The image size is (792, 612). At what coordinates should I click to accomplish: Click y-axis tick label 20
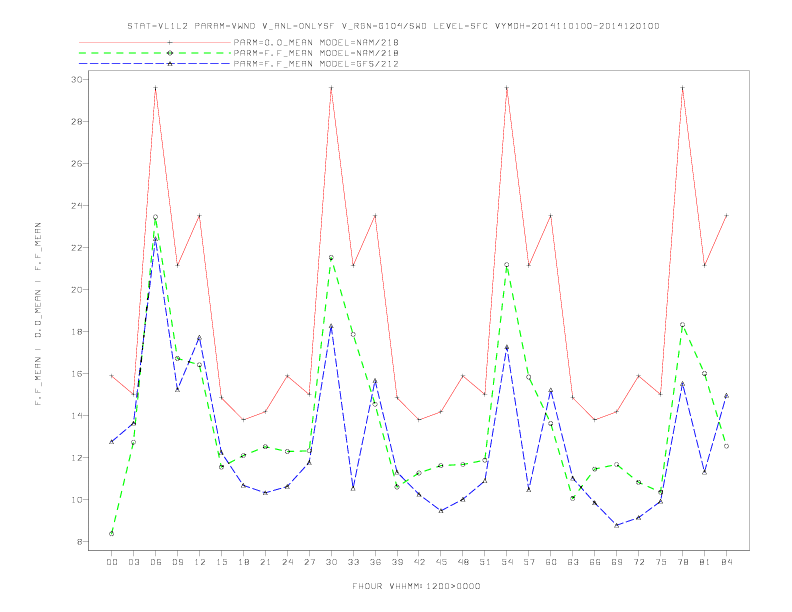tap(76, 289)
